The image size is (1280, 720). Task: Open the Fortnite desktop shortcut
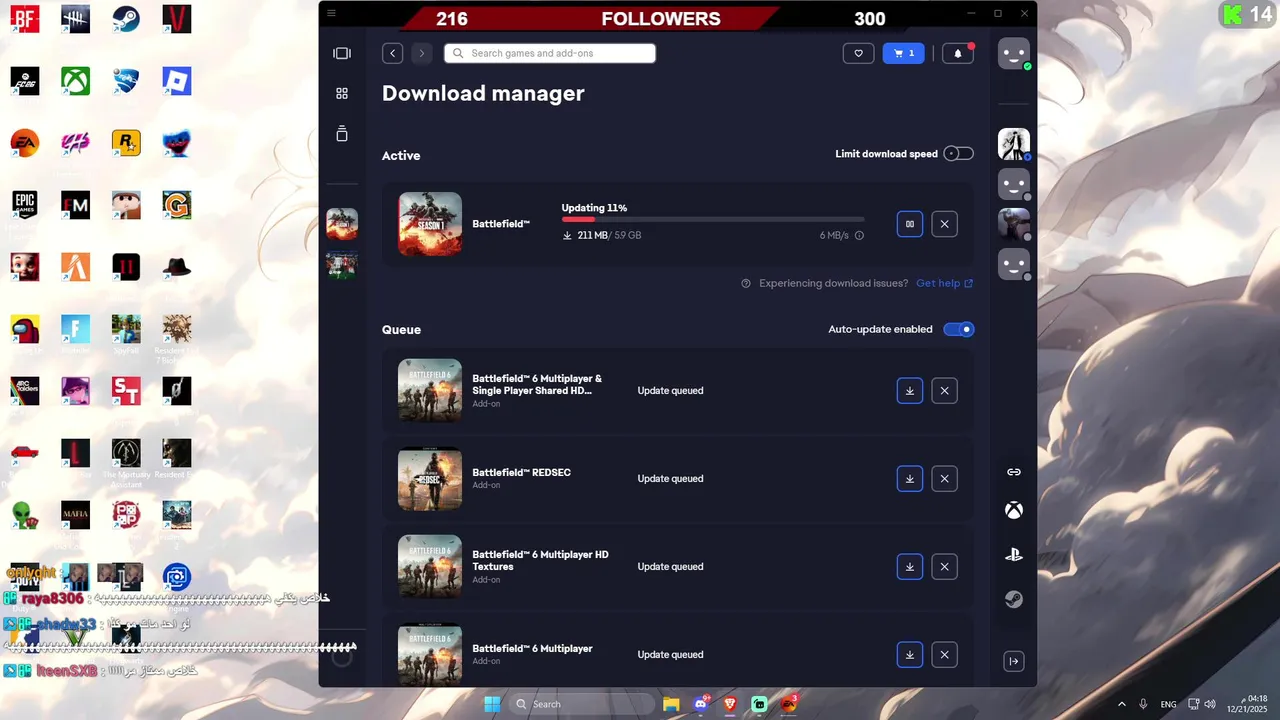click(75, 329)
